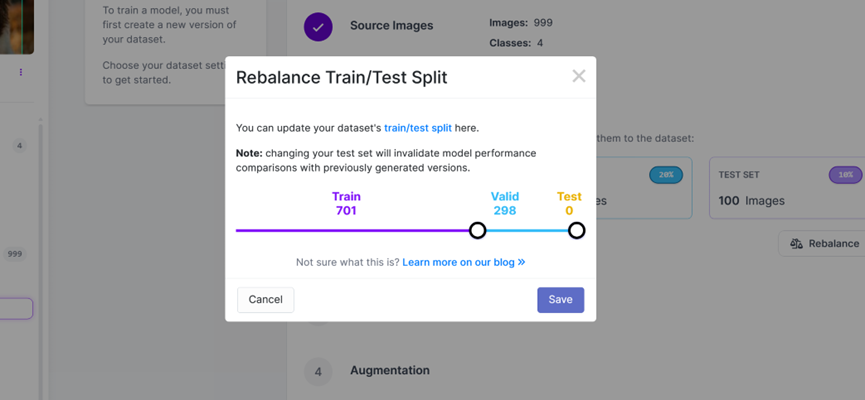Click the 10% test set badge

[845, 174]
